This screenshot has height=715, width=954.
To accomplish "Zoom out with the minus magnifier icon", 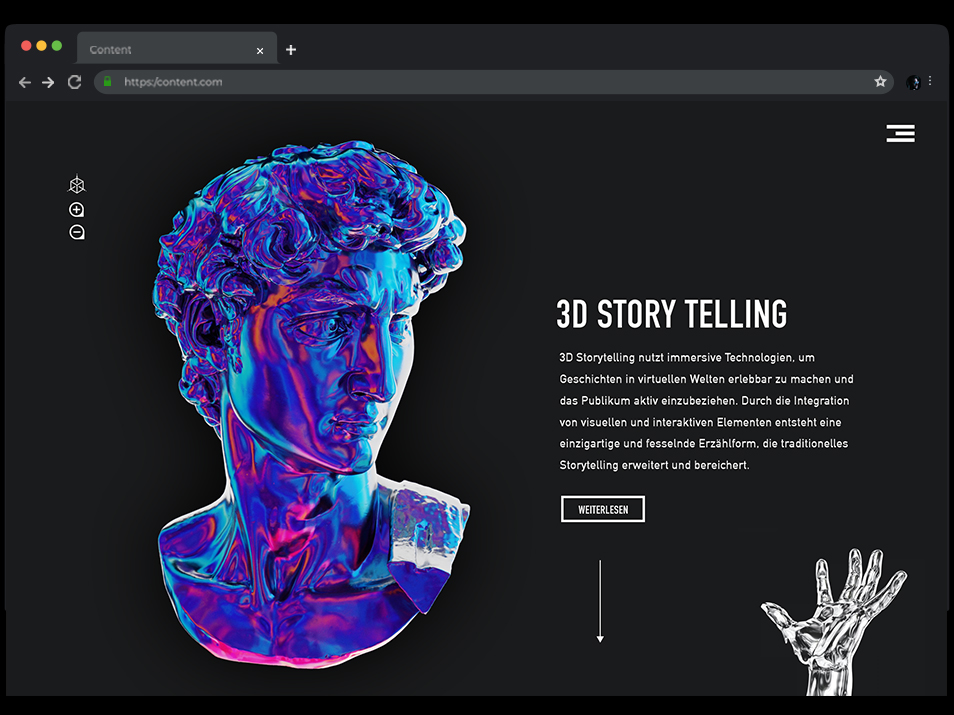I will coord(77,232).
